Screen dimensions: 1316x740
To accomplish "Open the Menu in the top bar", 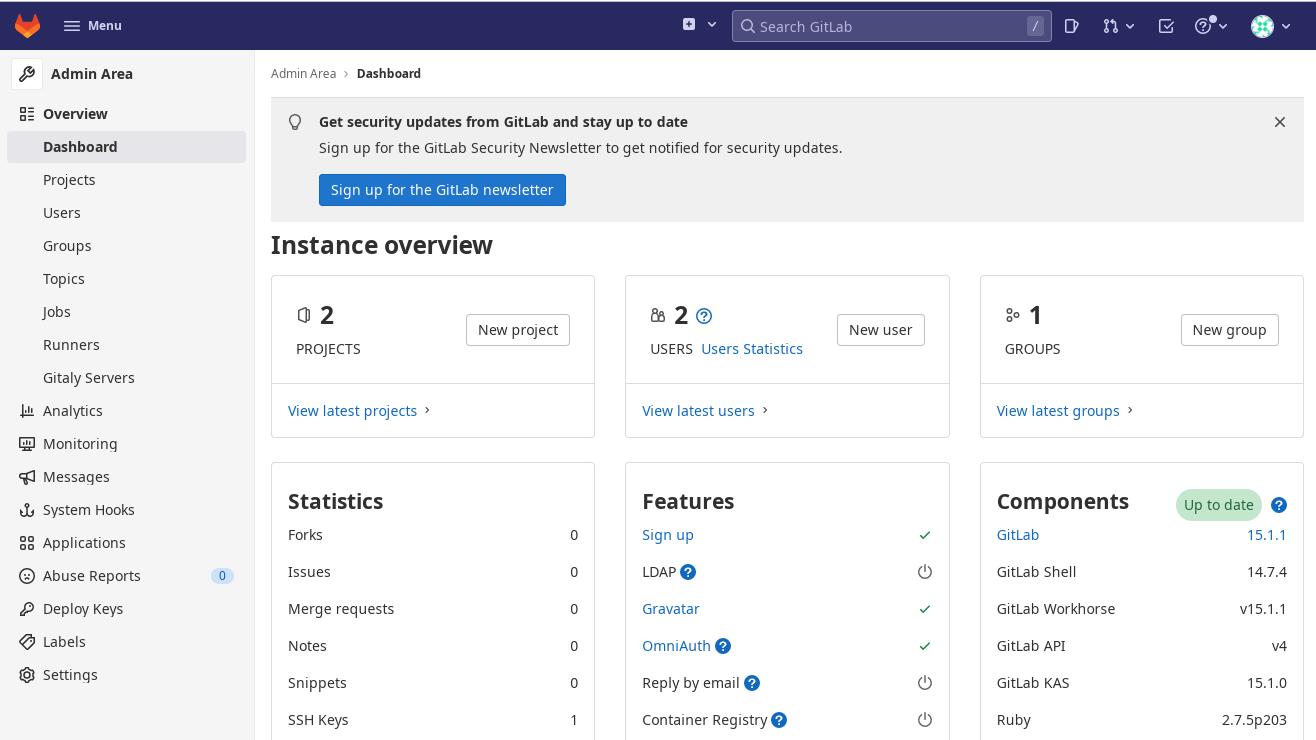I will tap(91, 25).
